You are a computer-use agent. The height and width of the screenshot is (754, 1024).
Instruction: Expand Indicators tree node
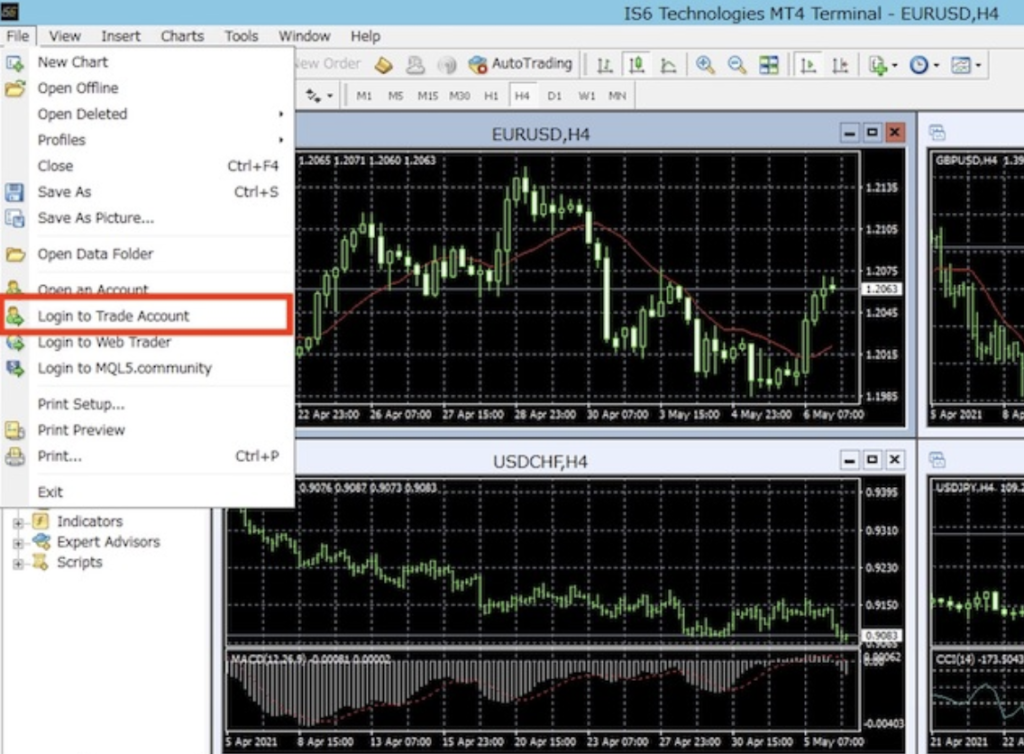18,522
